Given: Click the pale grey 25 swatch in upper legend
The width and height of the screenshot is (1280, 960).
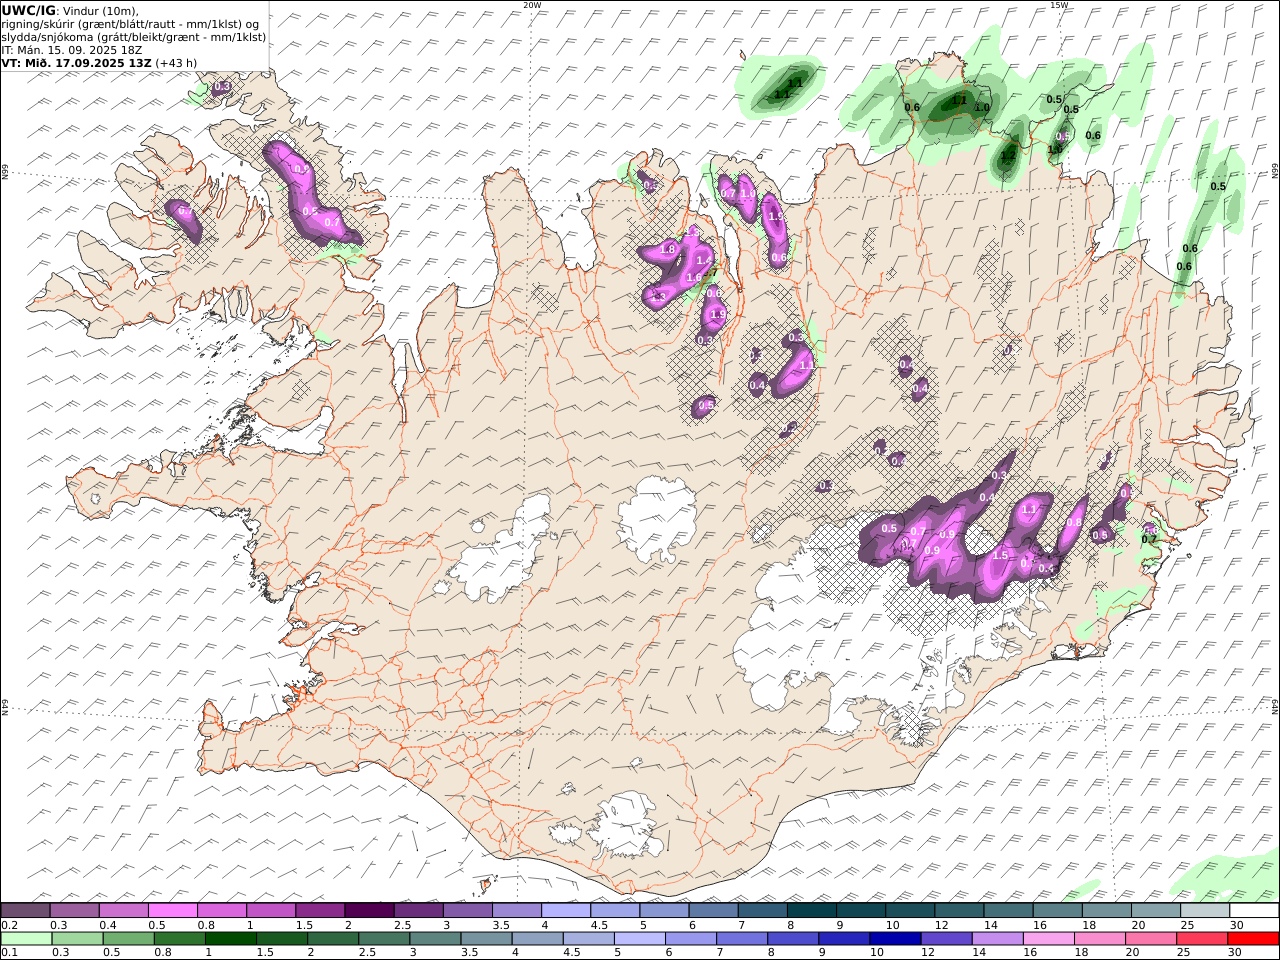Looking at the screenshot, I should 1204,910.
